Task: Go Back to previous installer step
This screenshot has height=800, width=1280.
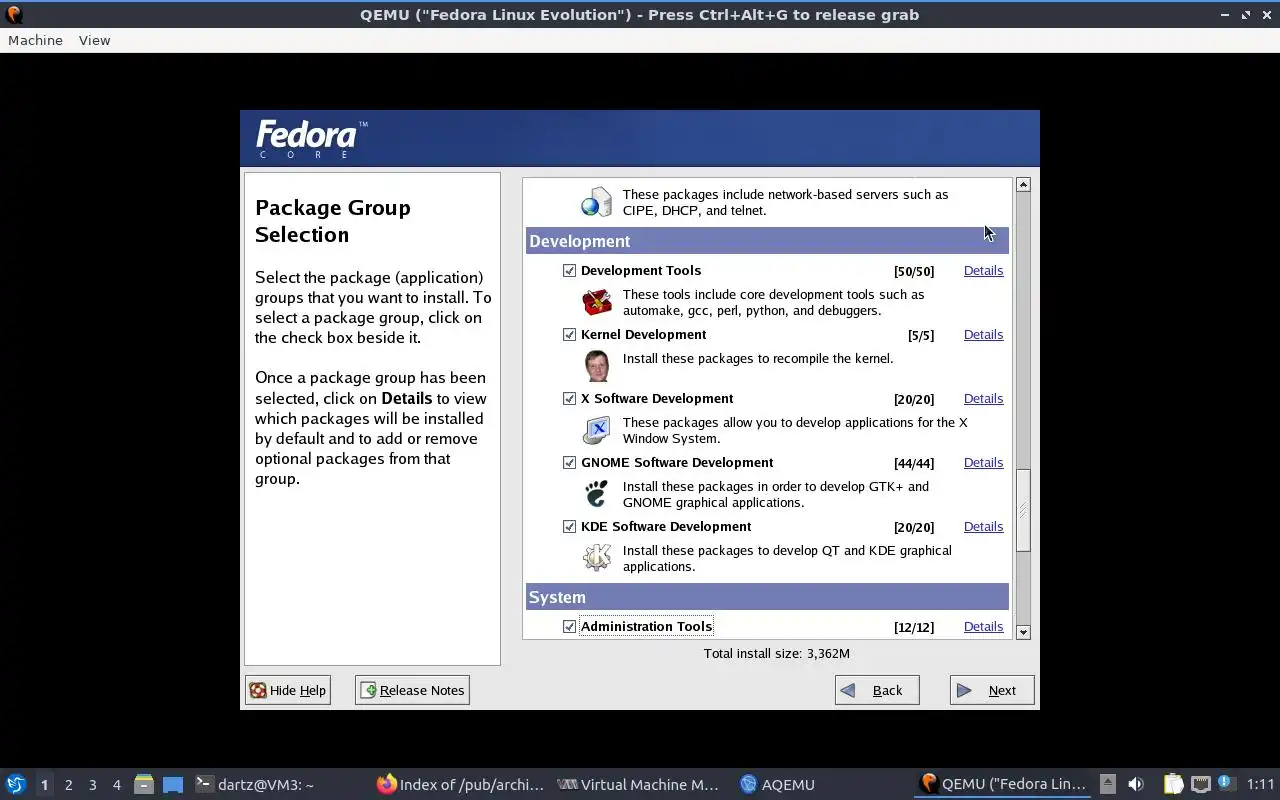Action: tap(877, 690)
